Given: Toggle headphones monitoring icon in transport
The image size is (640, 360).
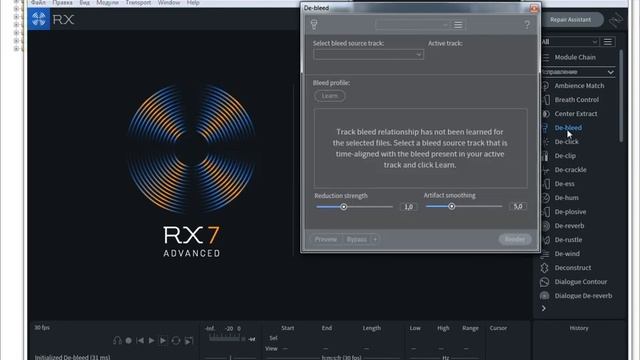Looking at the screenshot, I should coord(117,340).
